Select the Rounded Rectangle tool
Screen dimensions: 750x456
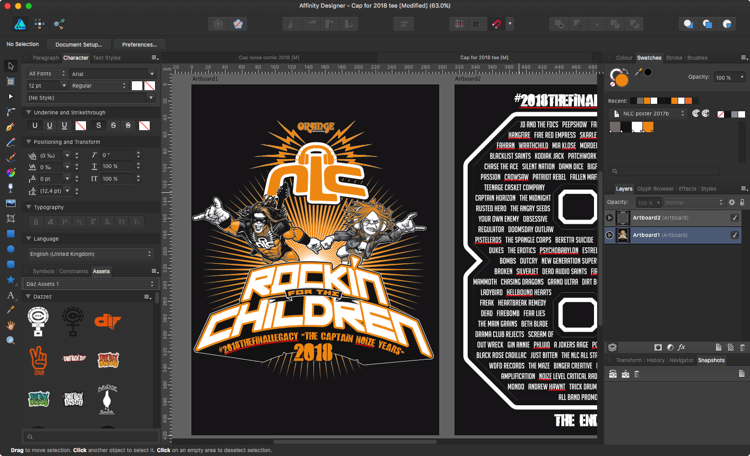[11, 264]
